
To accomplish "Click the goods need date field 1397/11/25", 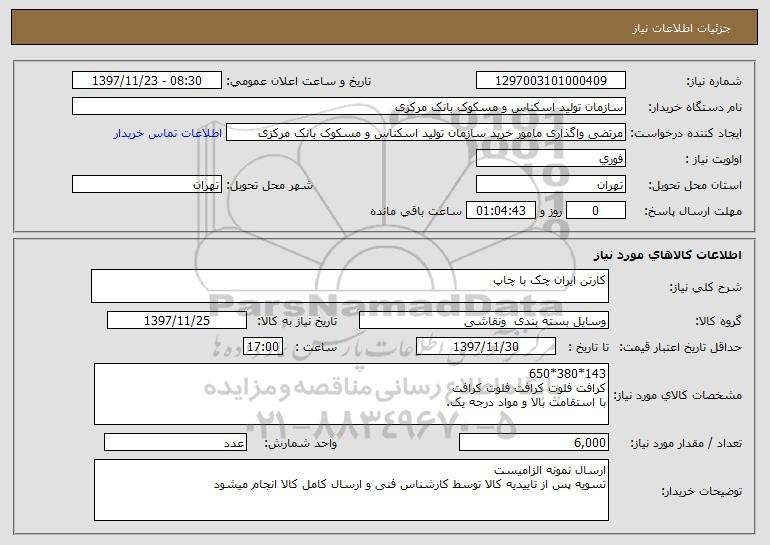I will pyautogui.click(x=177, y=320).
